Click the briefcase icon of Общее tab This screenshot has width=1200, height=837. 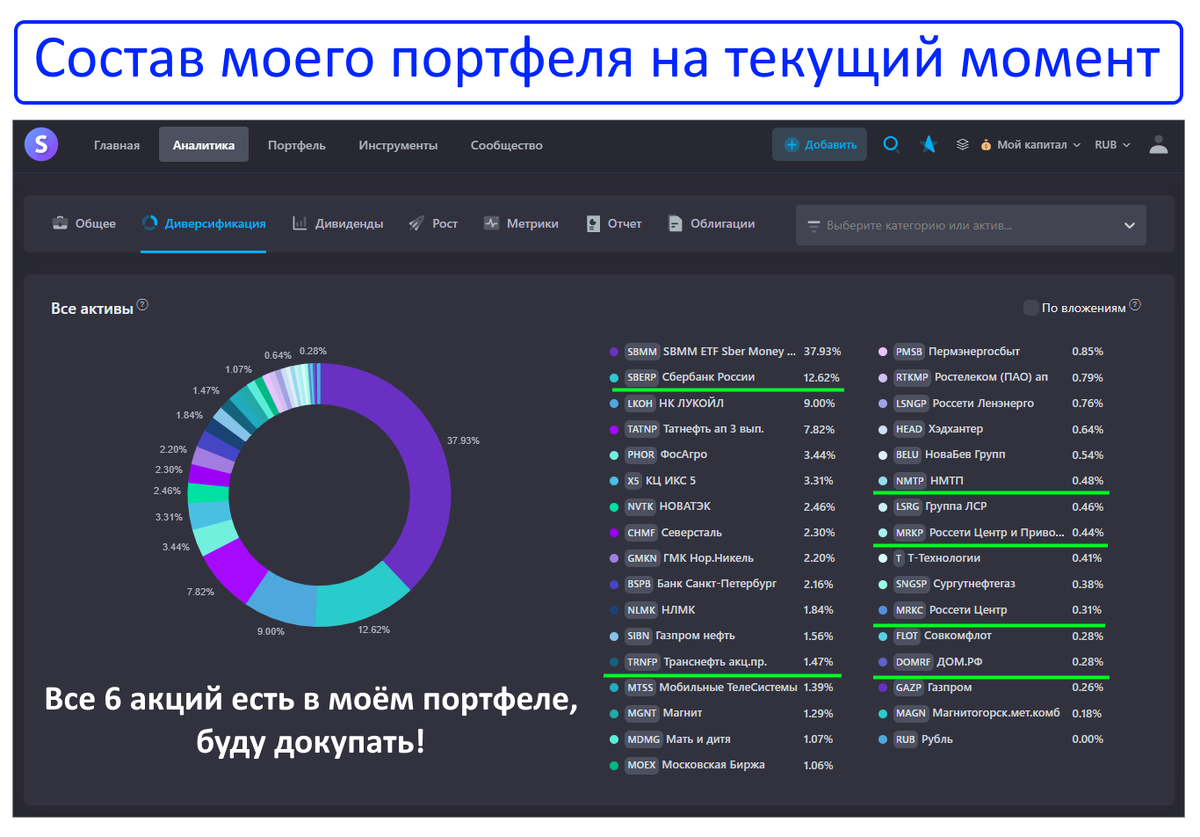(x=60, y=223)
